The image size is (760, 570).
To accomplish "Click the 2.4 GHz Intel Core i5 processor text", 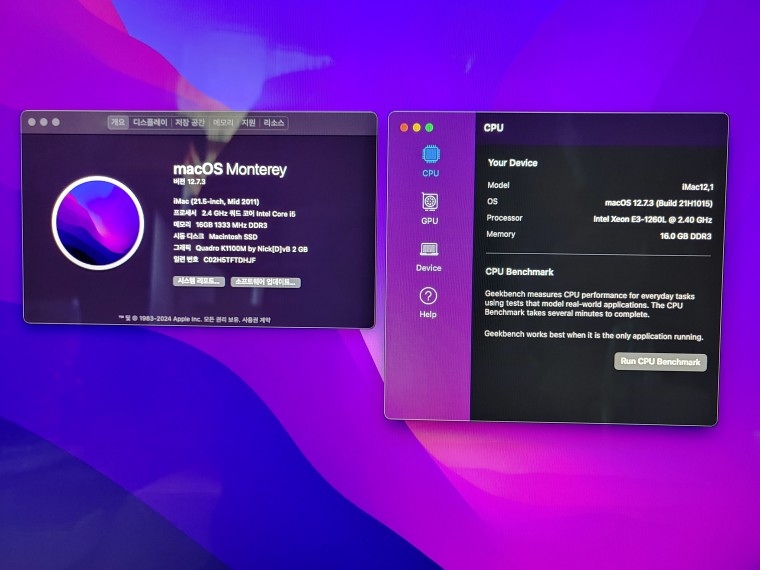I will click(249, 213).
